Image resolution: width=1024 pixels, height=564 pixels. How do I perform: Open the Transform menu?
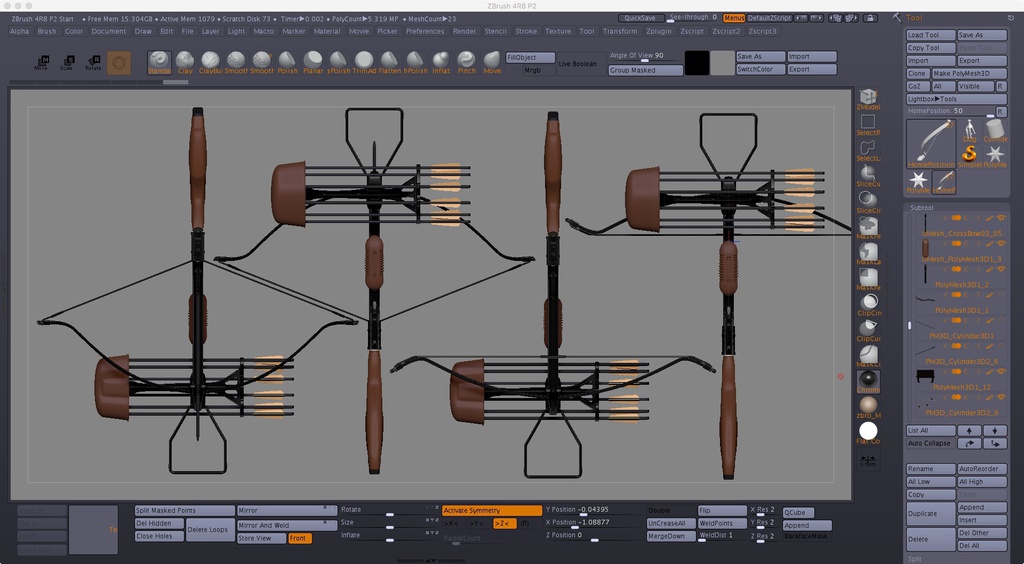(620, 31)
